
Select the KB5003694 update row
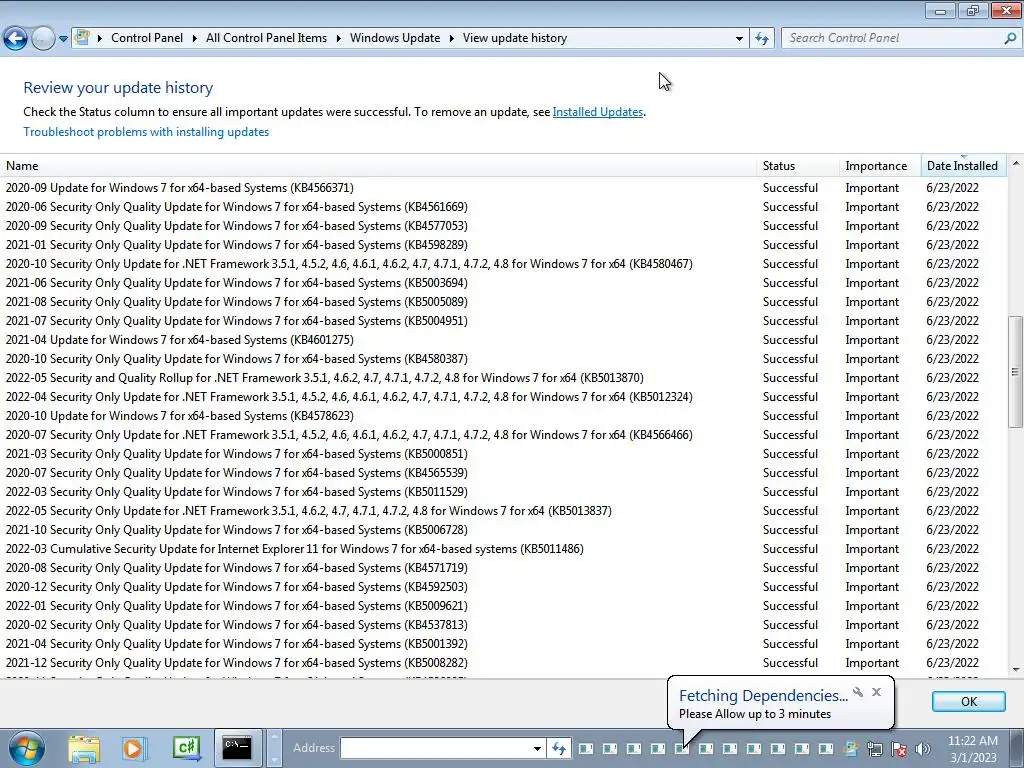(503, 282)
